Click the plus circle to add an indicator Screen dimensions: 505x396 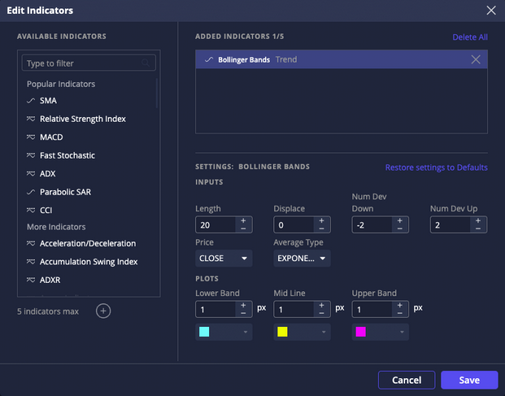[103, 311]
